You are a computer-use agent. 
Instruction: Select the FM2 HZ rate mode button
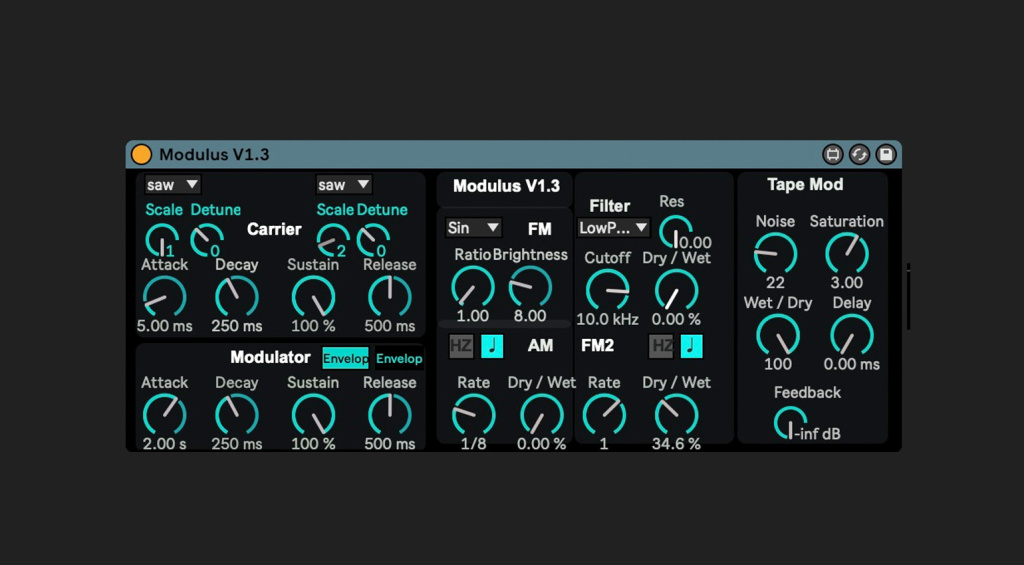coord(661,346)
